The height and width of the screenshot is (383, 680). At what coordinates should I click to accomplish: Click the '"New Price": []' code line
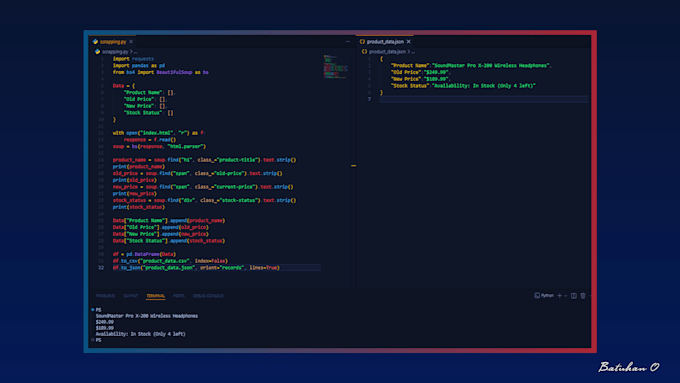pos(145,106)
